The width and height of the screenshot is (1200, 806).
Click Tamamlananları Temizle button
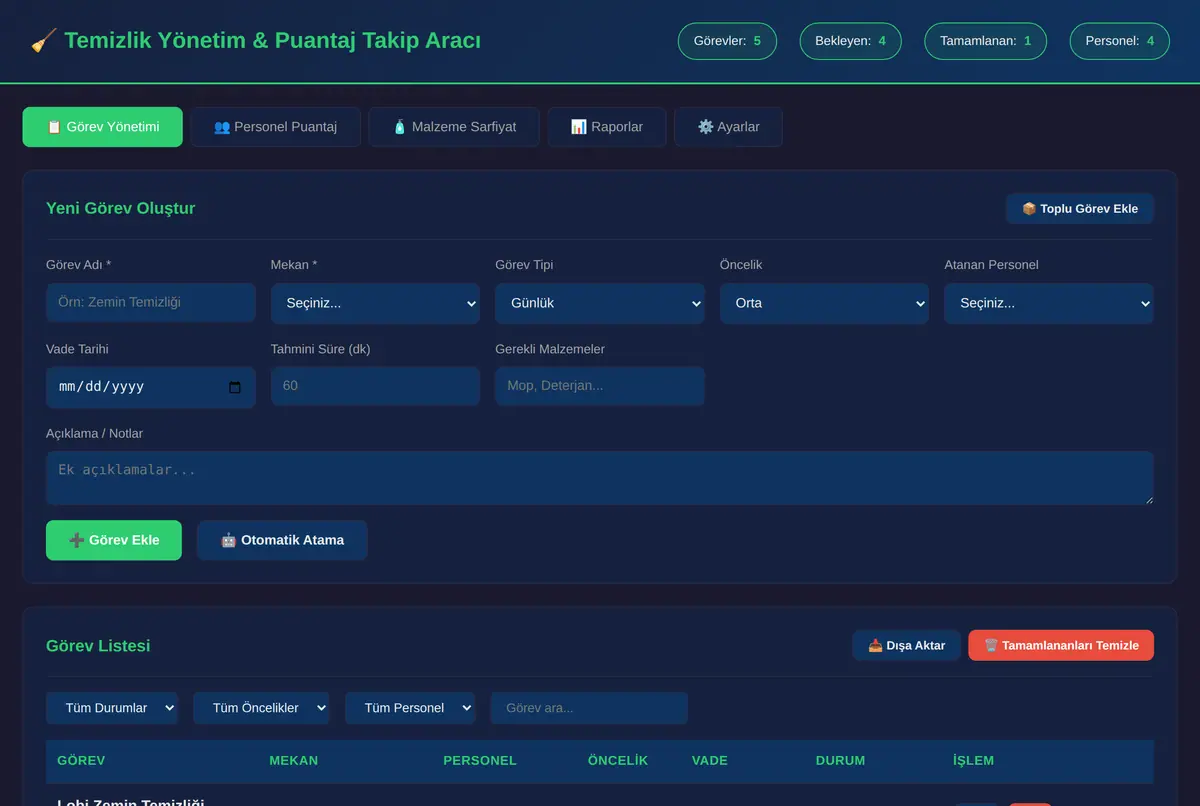[x=1061, y=645]
